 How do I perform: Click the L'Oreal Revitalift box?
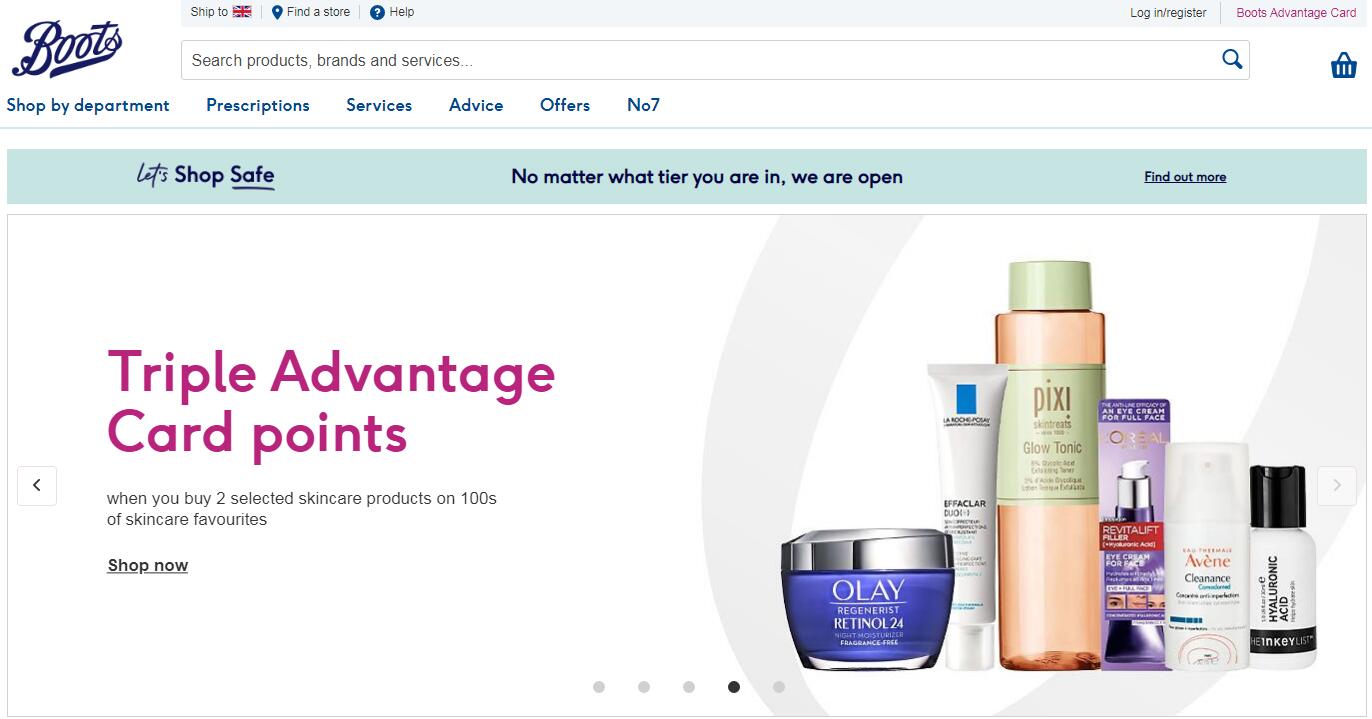[1134, 534]
